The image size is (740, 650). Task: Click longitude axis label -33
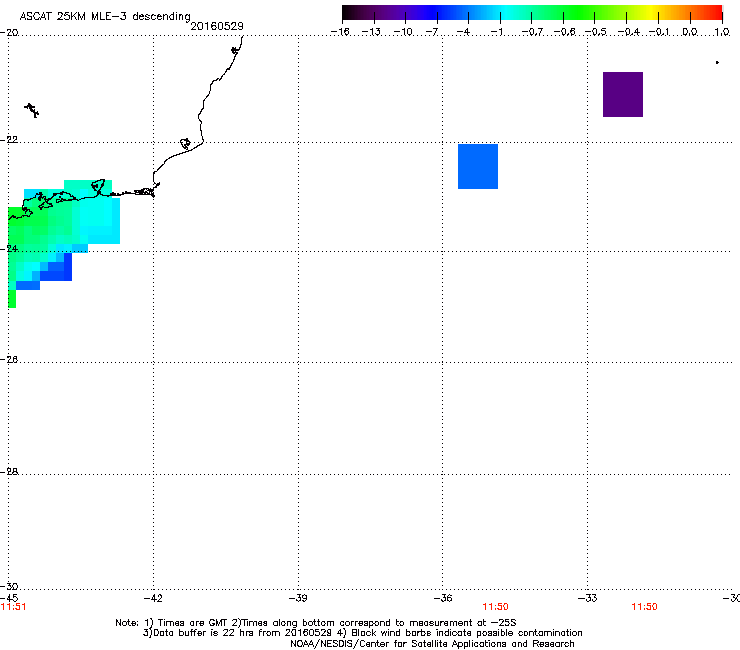pyautogui.click(x=587, y=598)
